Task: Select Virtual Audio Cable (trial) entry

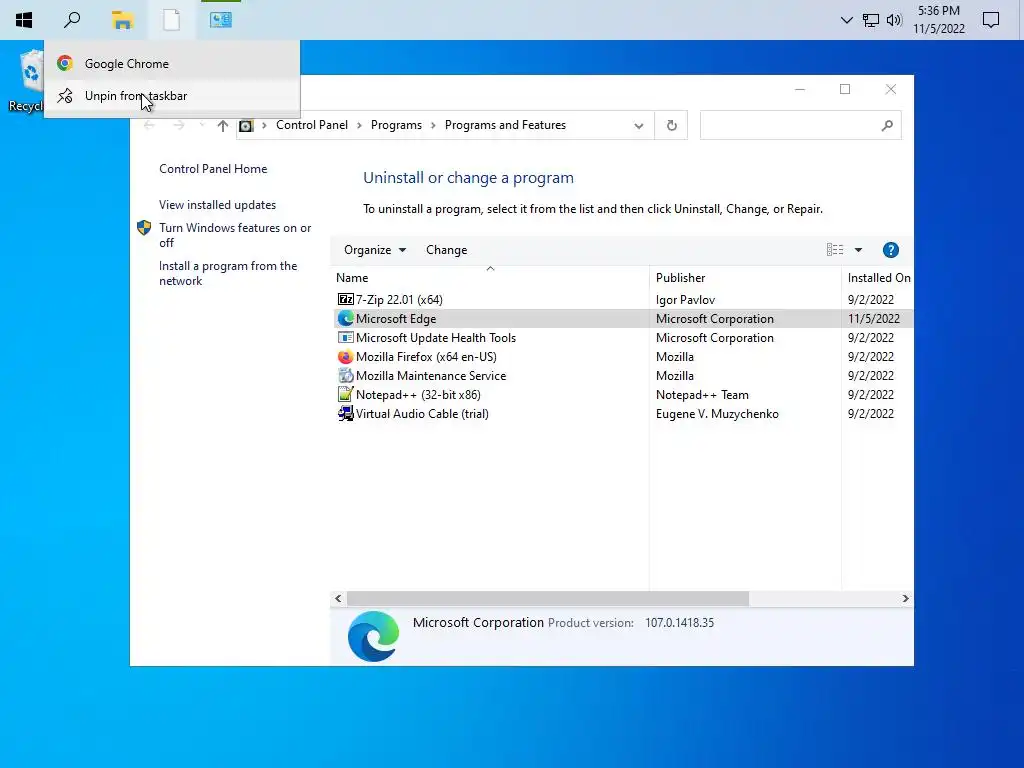Action: pyautogui.click(x=623, y=413)
